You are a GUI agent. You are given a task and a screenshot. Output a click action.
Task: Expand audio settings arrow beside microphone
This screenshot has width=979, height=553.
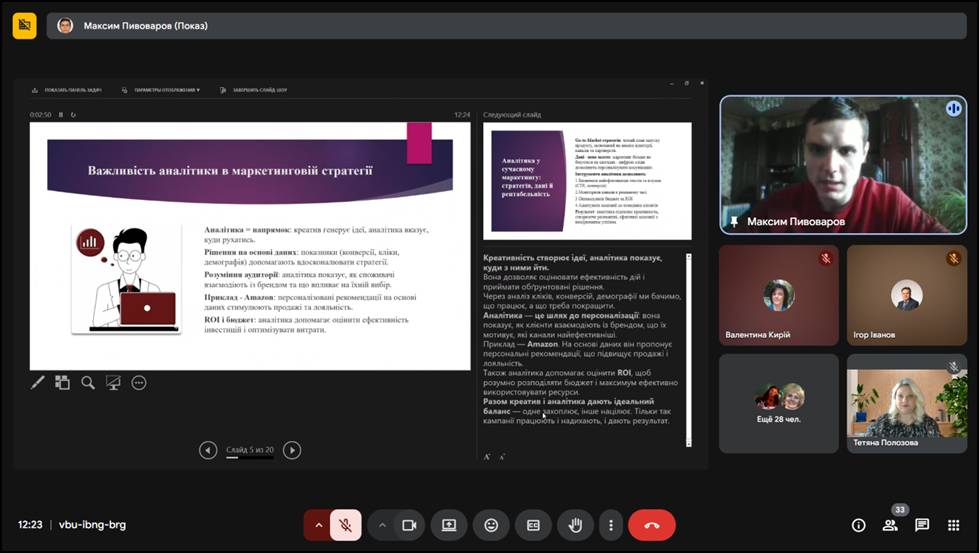(x=318, y=525)
